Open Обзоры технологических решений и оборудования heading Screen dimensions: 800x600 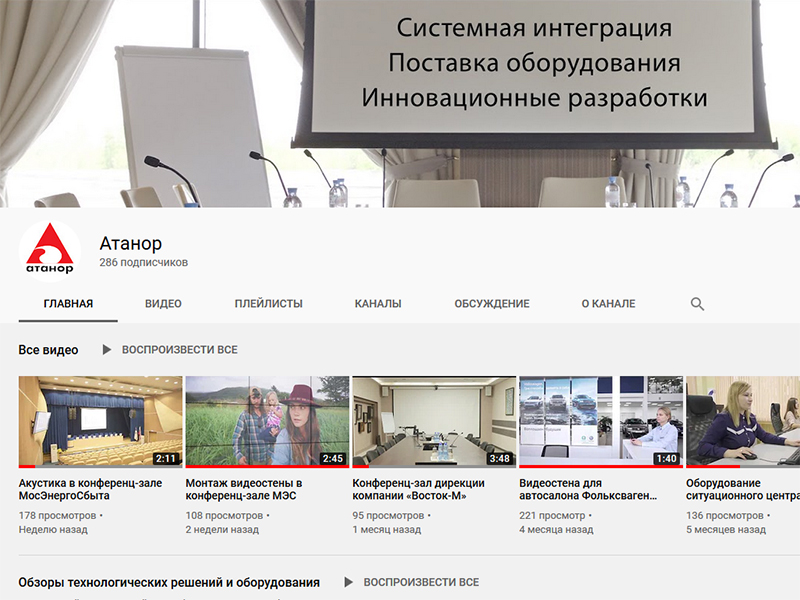169,583
